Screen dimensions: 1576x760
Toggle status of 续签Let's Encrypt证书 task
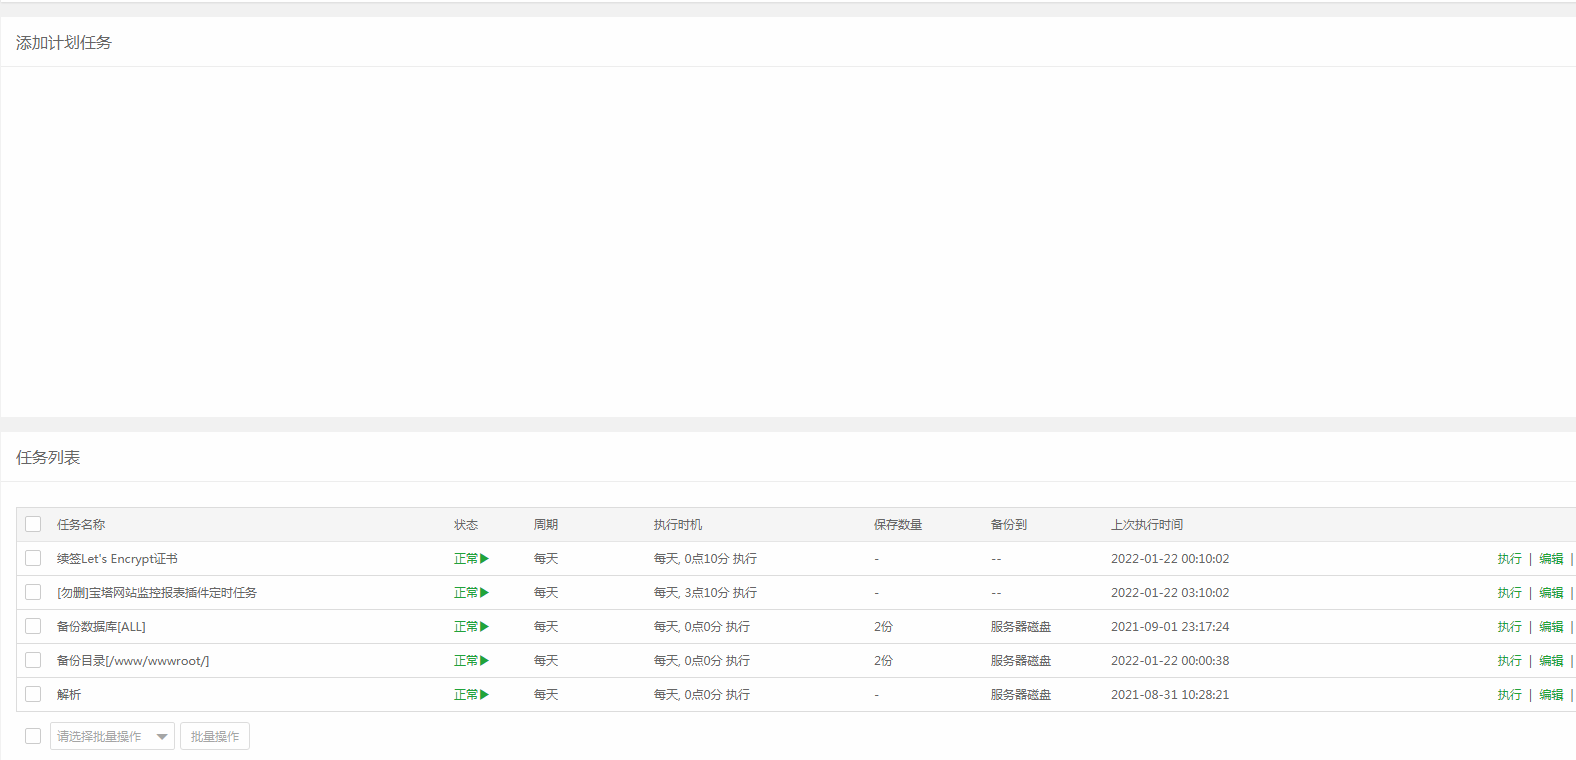(x=471, y=559)
